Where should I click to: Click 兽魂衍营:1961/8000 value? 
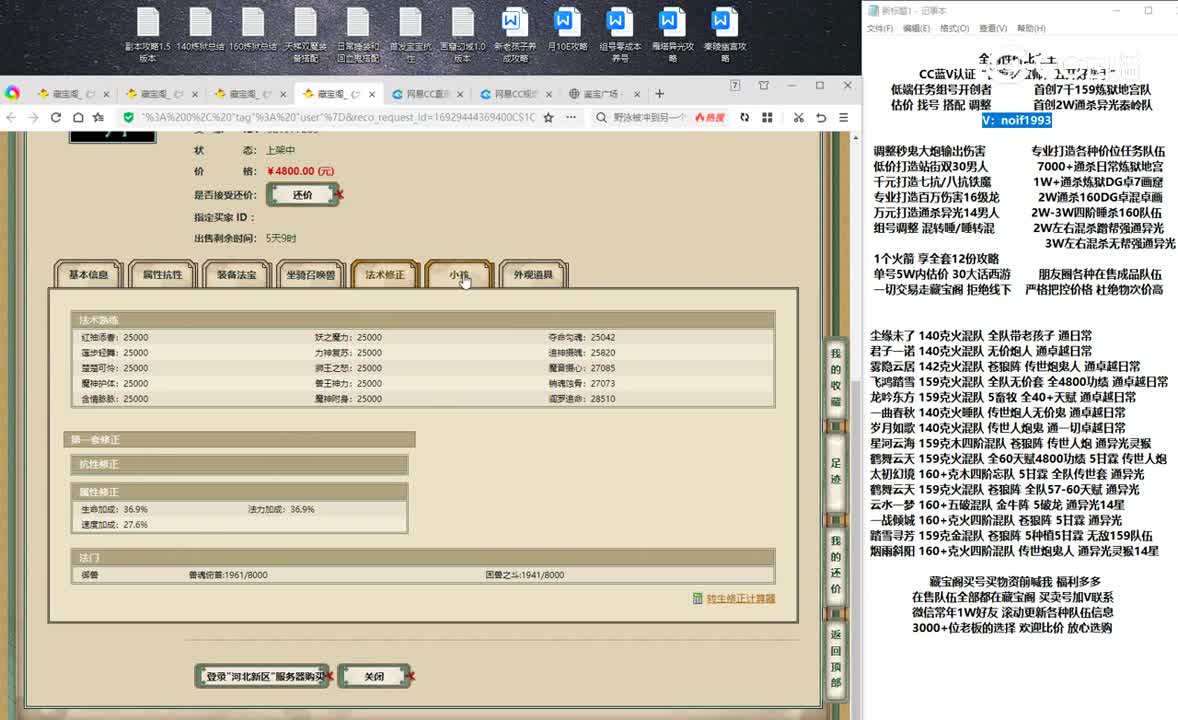click(228, 575)
